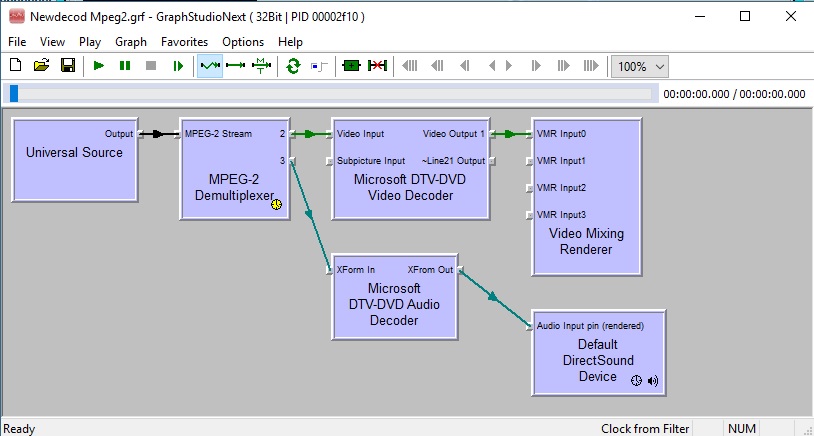Open the 100% zoom dropdown
The width and height of the screenshot is (814, 436).
tap(640, 66)
